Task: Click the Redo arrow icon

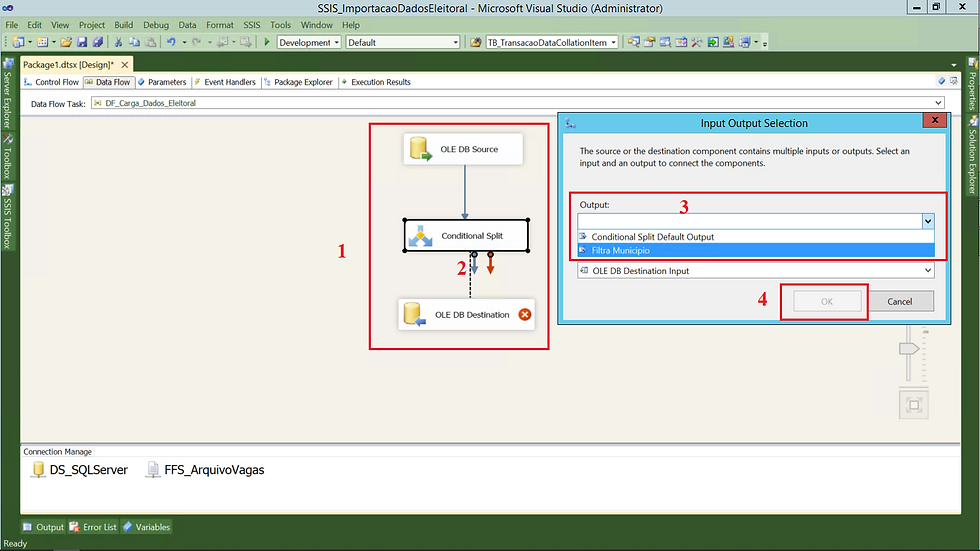Action: (196, 42)
